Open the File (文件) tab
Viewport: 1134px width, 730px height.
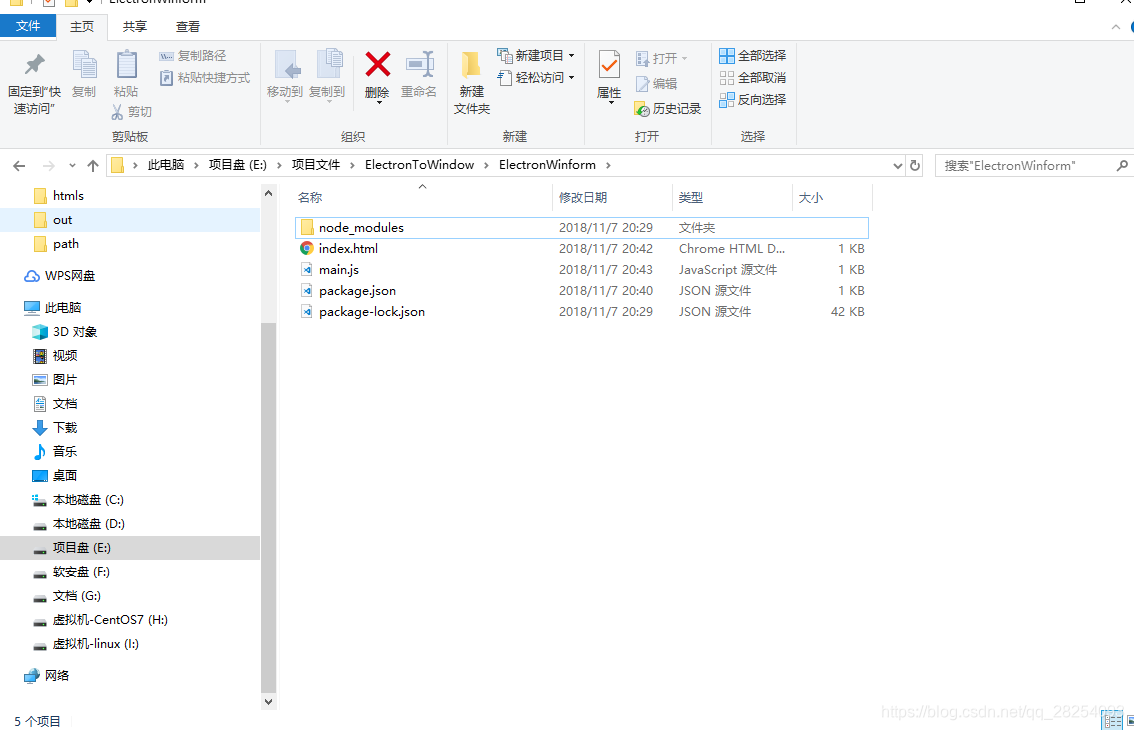[x=28, y=26]
